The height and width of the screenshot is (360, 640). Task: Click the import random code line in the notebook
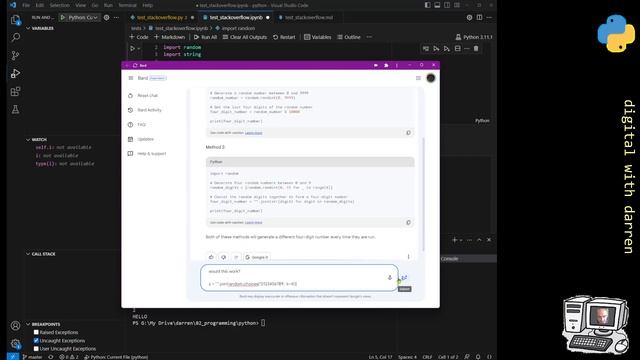tap(182, 47)
